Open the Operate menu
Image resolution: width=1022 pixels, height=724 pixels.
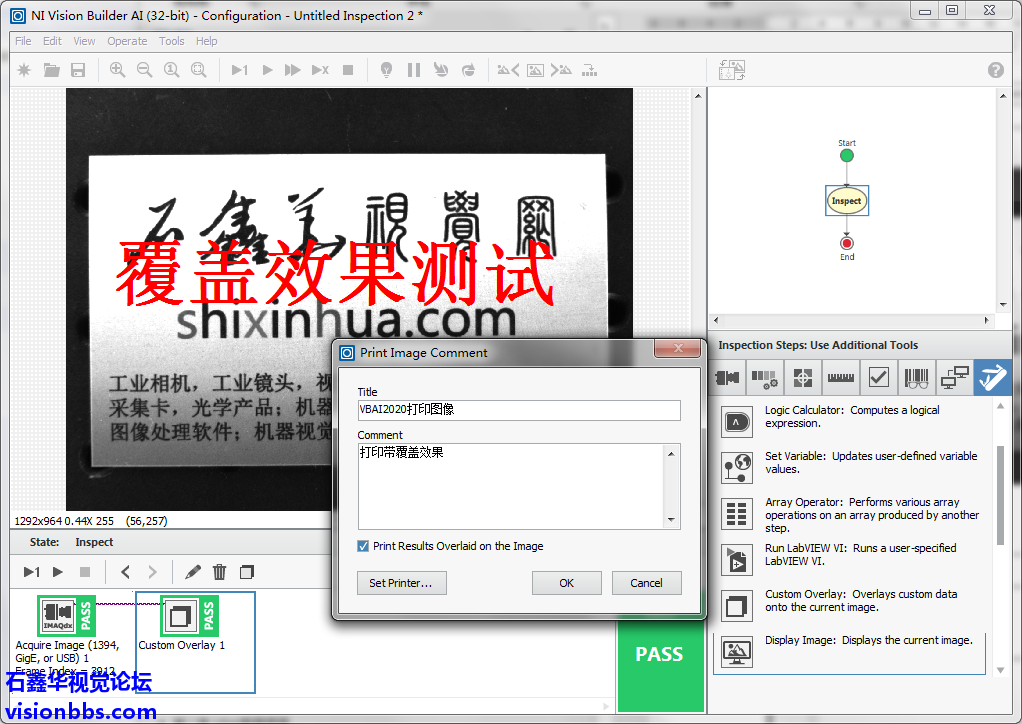tap(127, 41)
